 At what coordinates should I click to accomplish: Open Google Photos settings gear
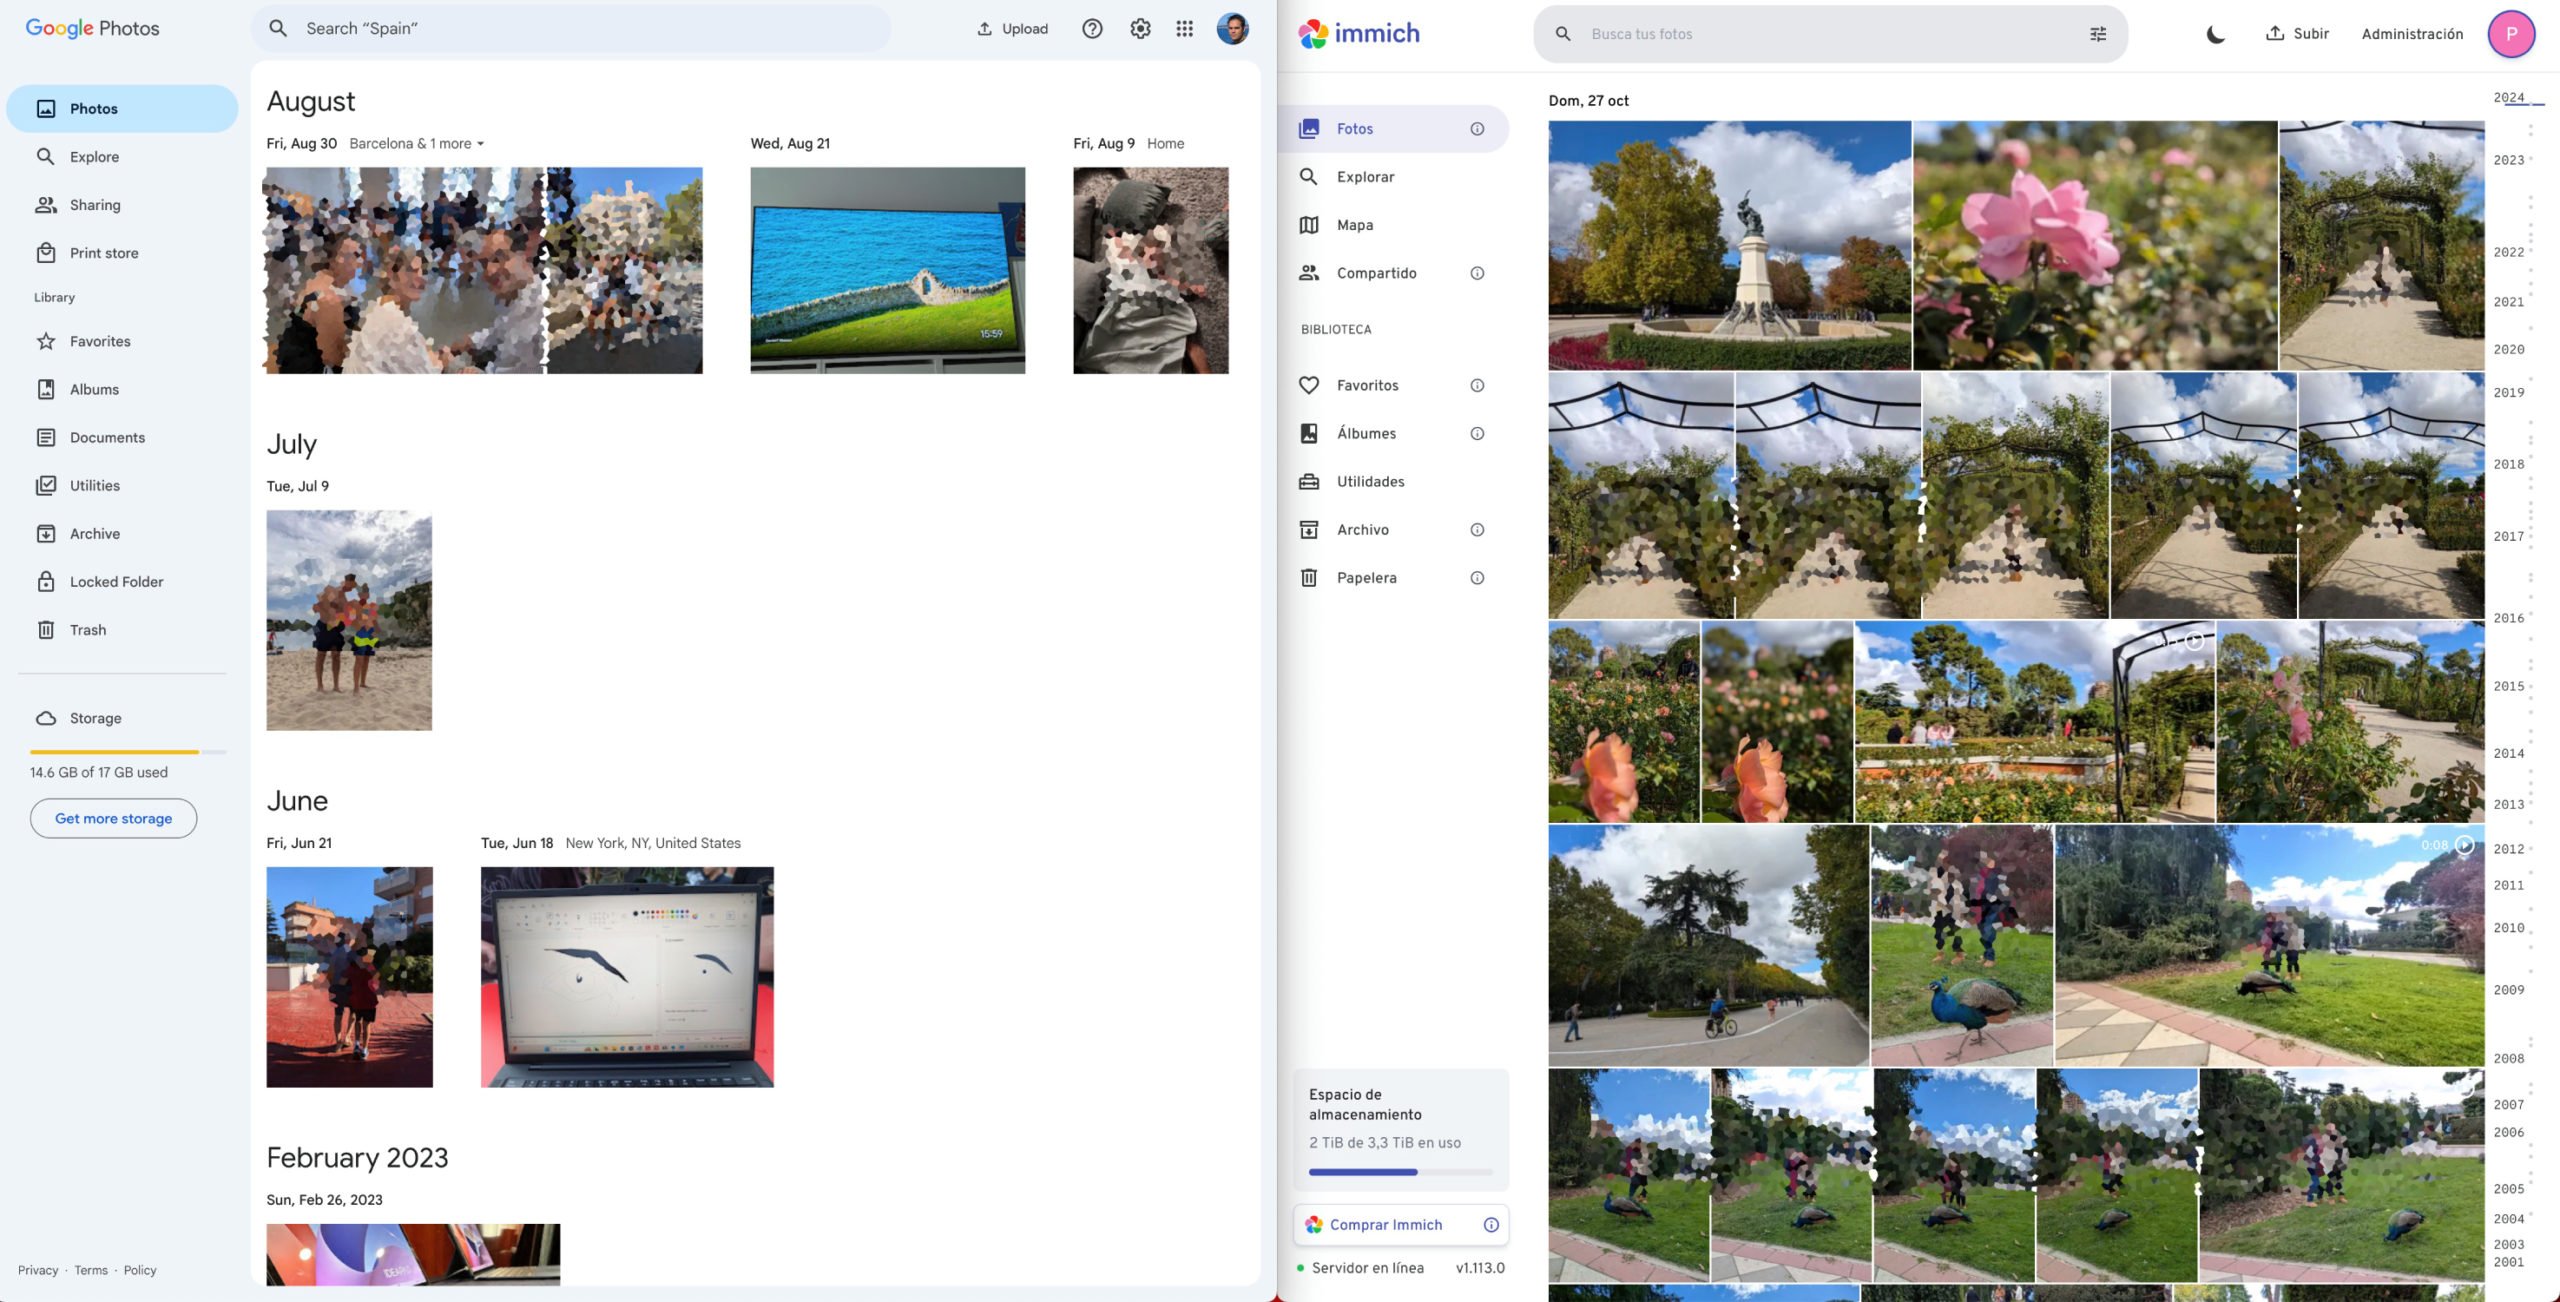click(1140, 29)
